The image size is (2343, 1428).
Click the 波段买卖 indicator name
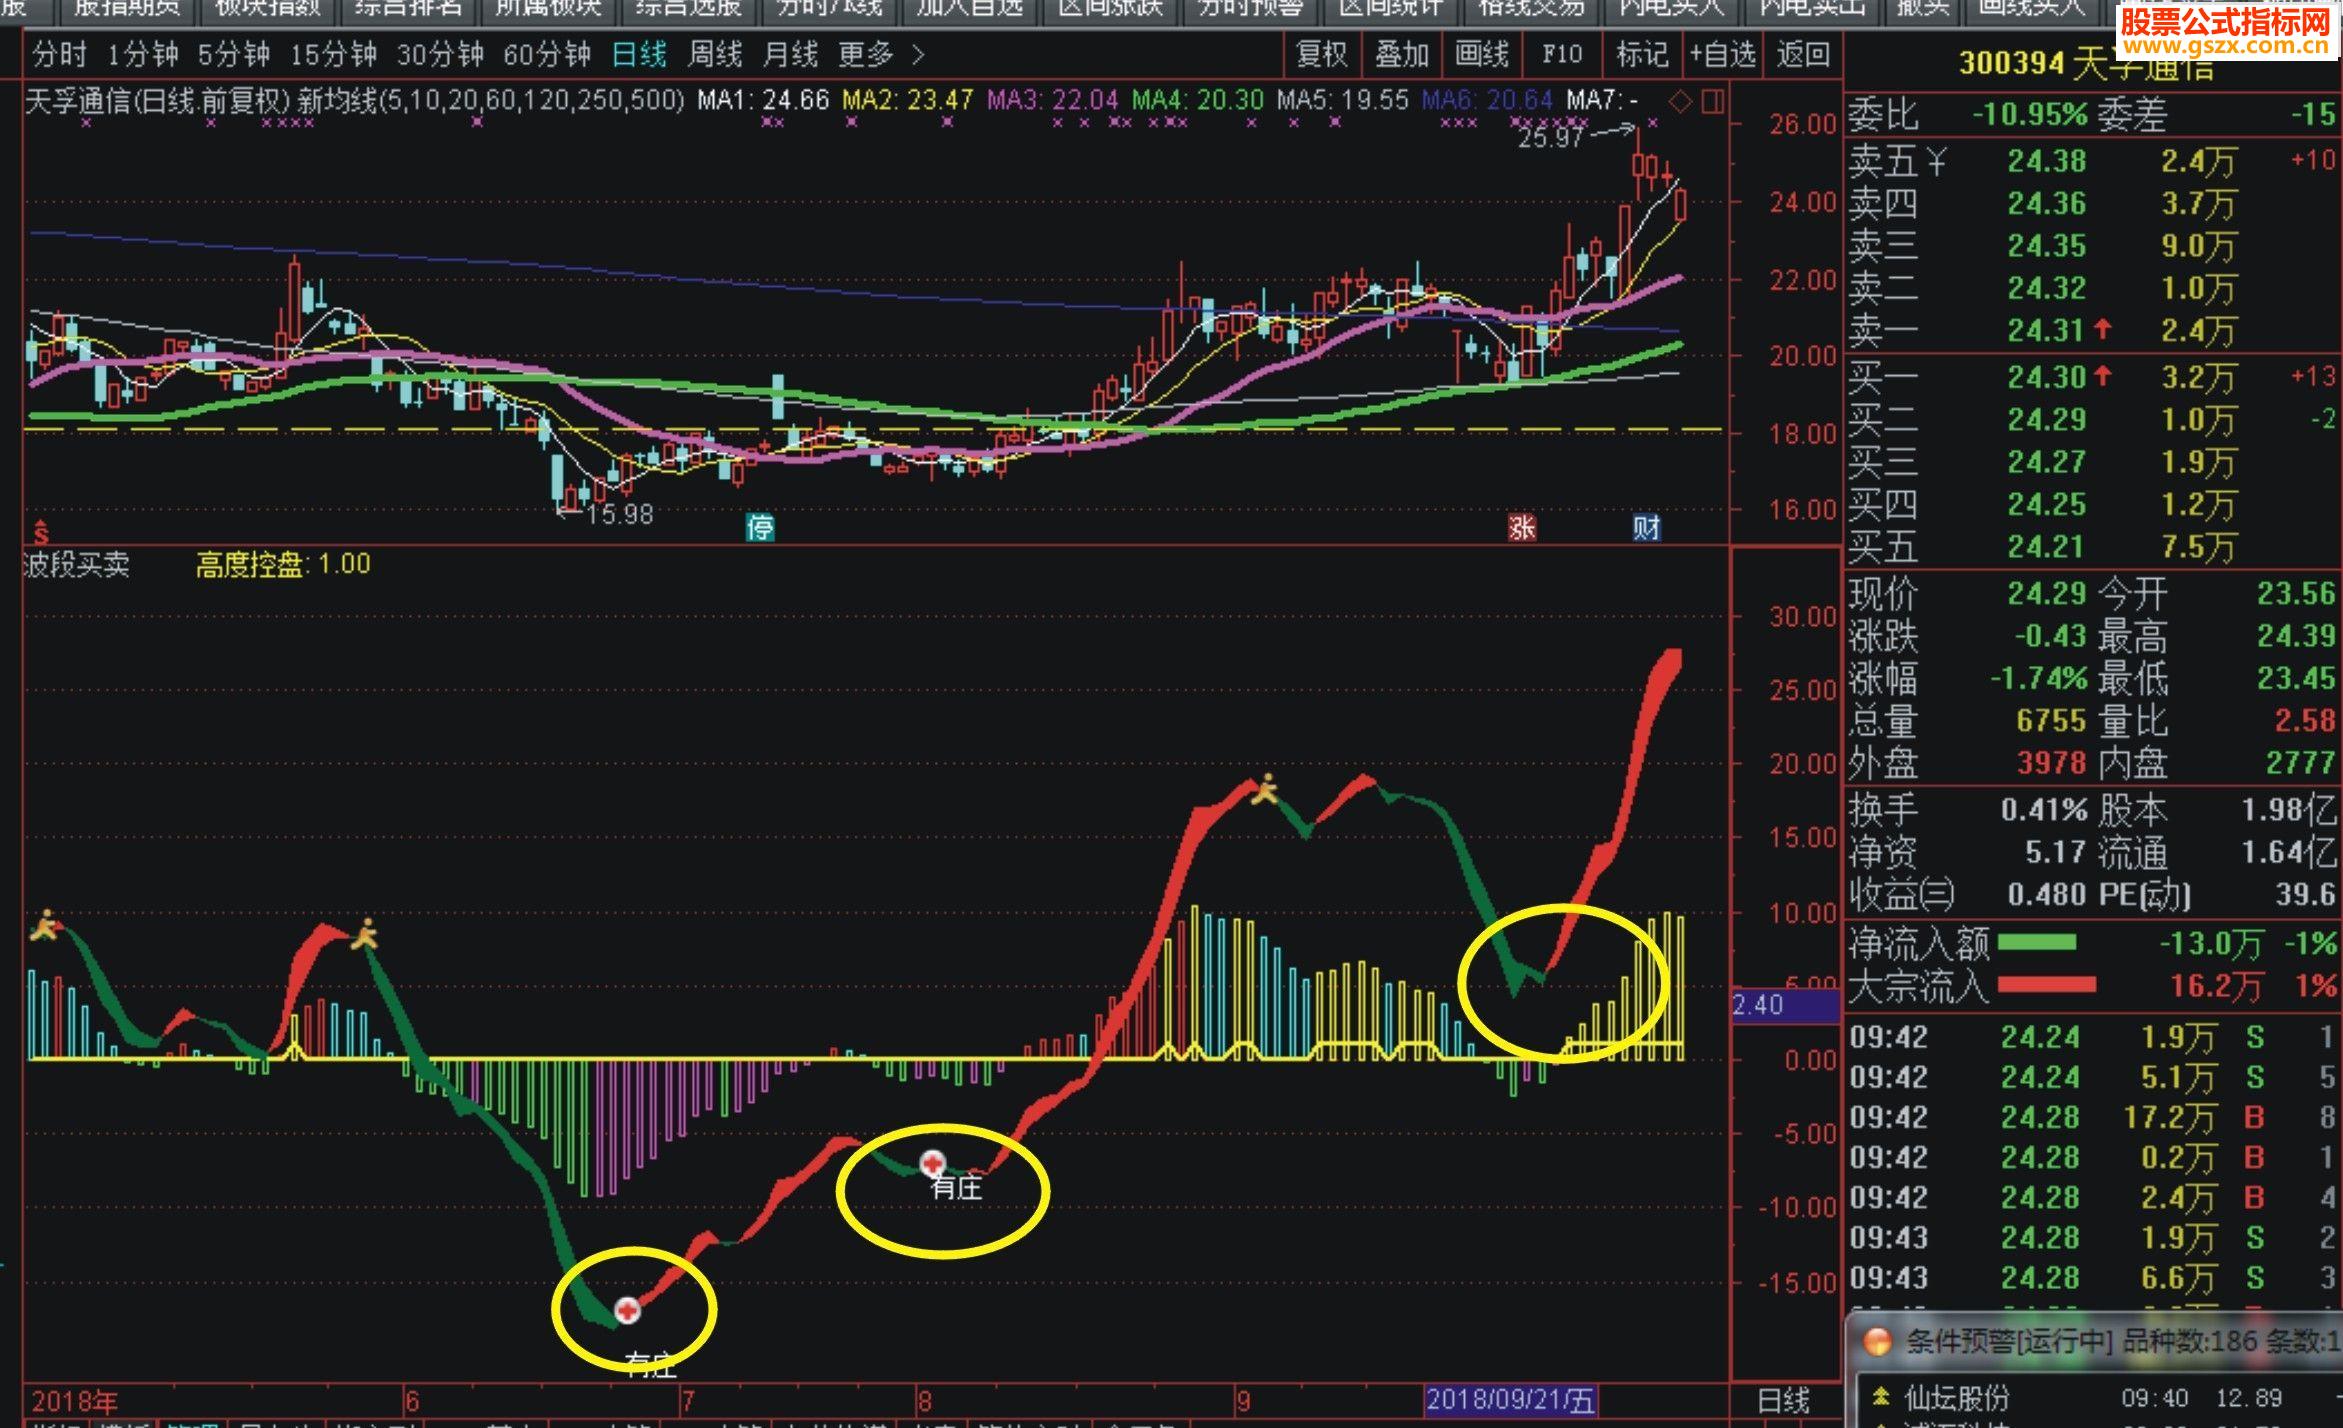coord(77,564)
